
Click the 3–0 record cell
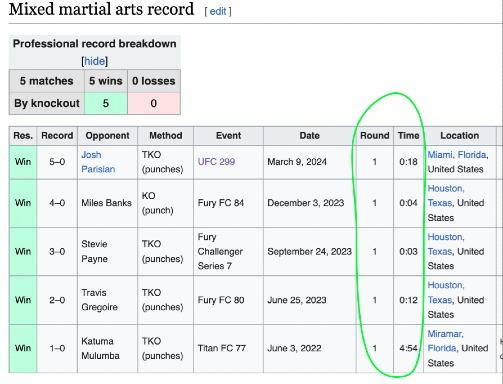(x=57, y=251)
